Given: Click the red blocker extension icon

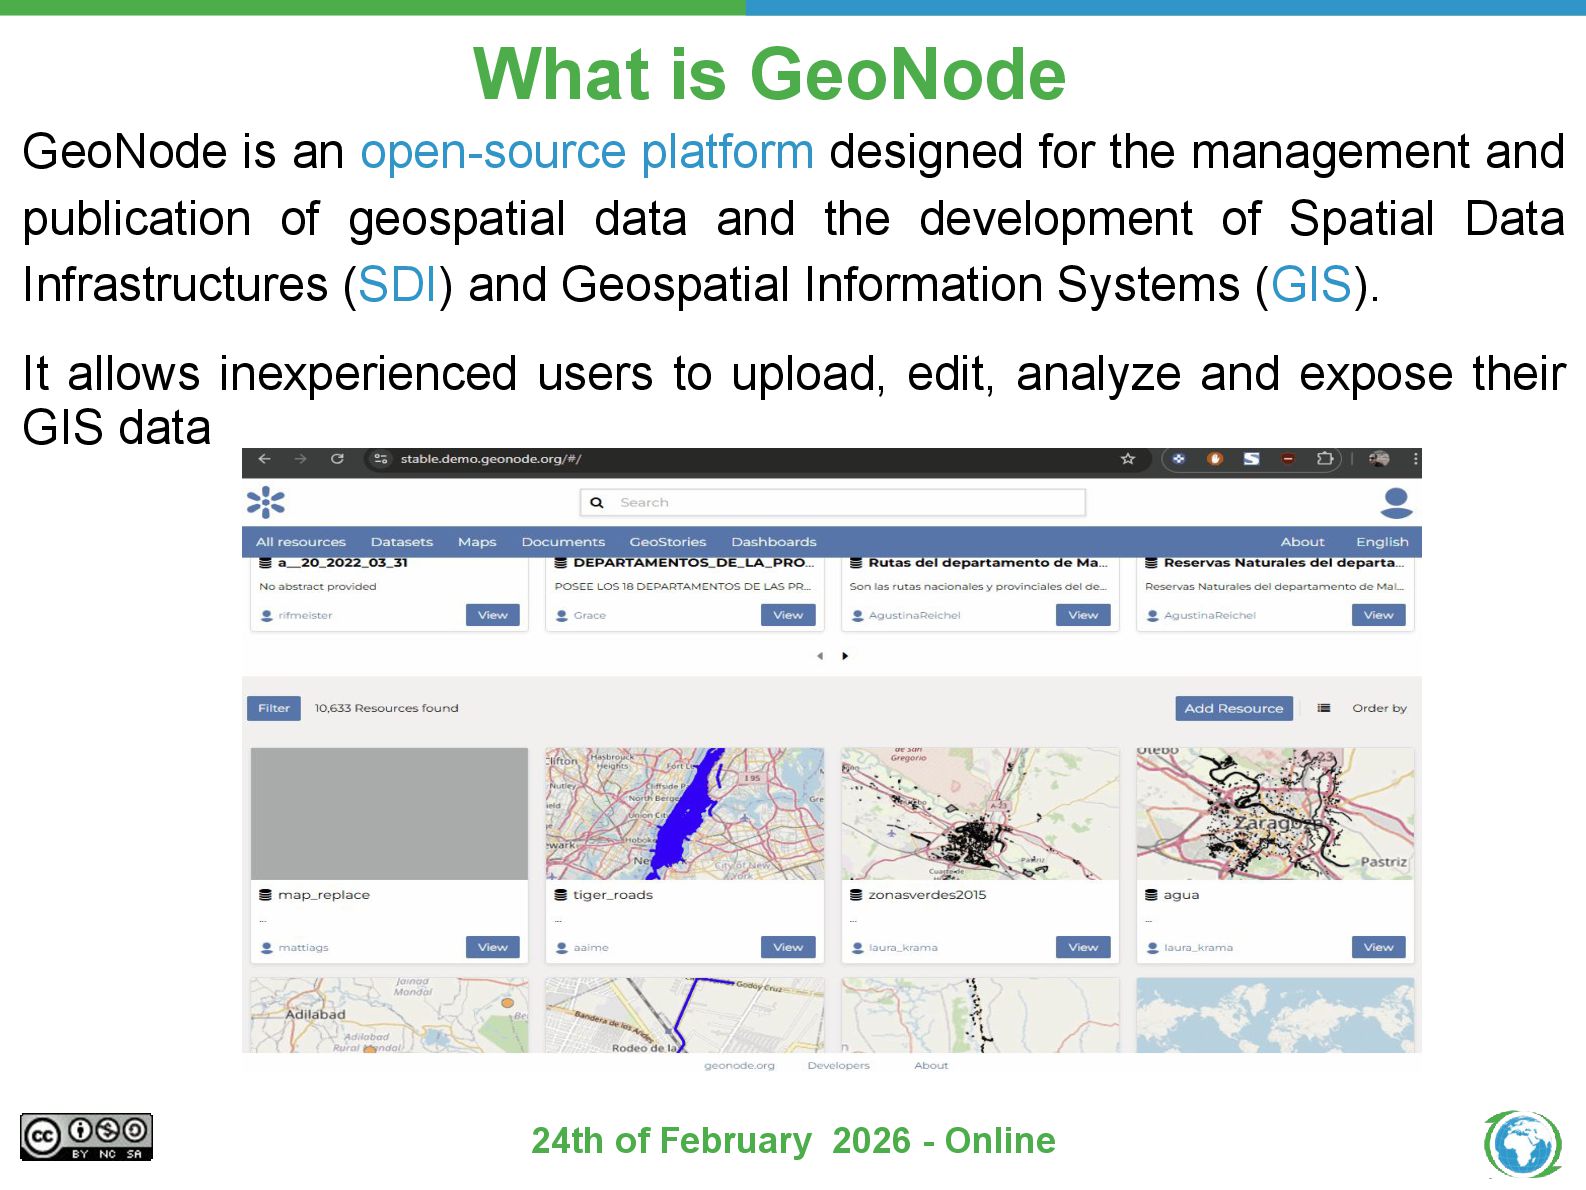Looking at the screenshot, I should [1288, 459].
